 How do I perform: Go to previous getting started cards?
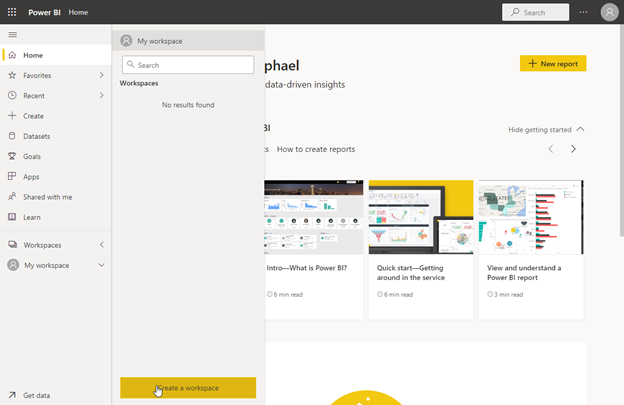pyautogui.click(x=551, y=149)
